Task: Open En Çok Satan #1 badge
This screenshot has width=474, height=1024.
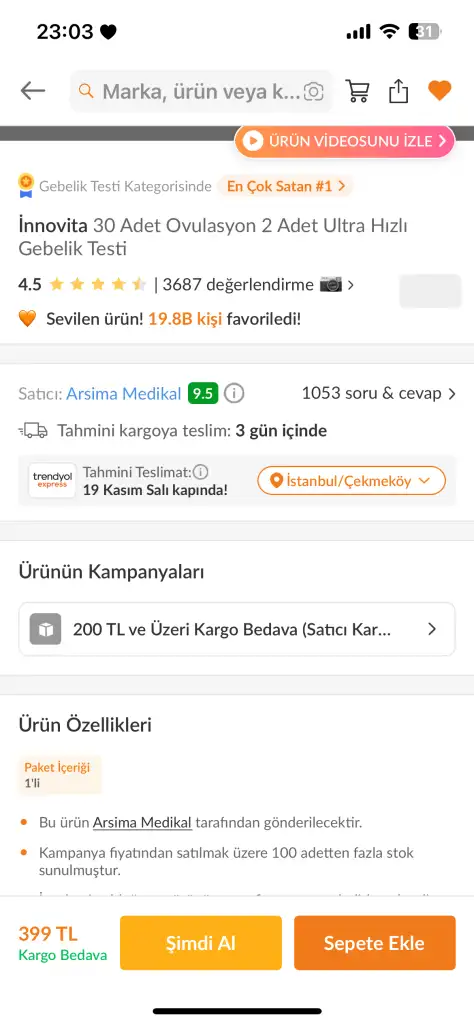Action: [285, 186]
